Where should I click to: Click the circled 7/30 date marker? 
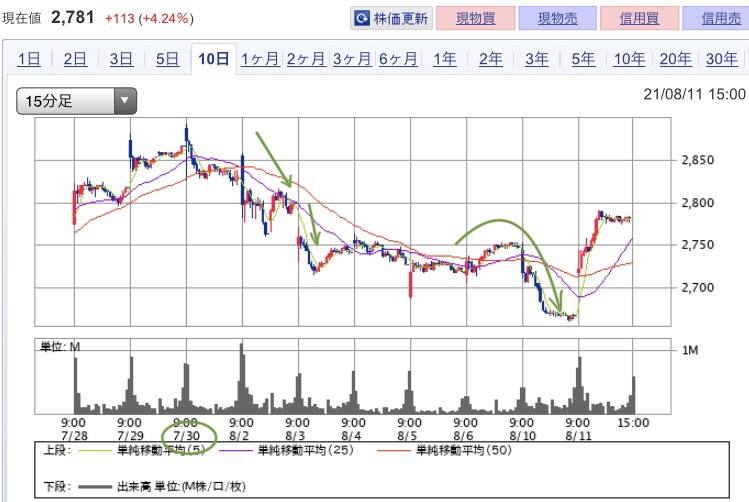coord(186,436)
